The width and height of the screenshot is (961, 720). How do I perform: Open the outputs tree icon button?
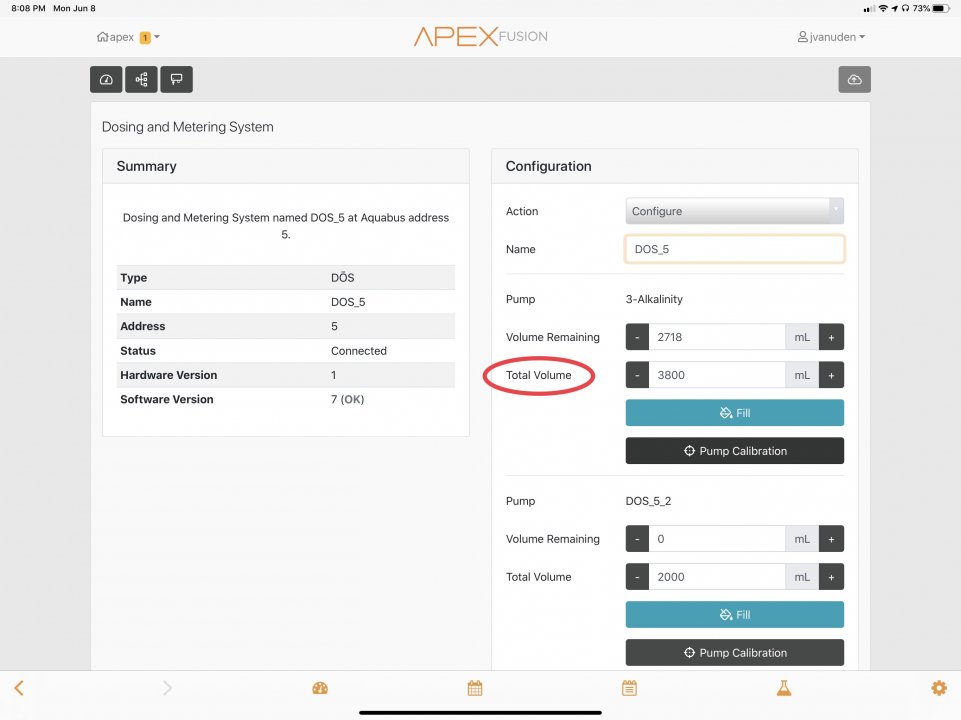click(x=142, y=80)
